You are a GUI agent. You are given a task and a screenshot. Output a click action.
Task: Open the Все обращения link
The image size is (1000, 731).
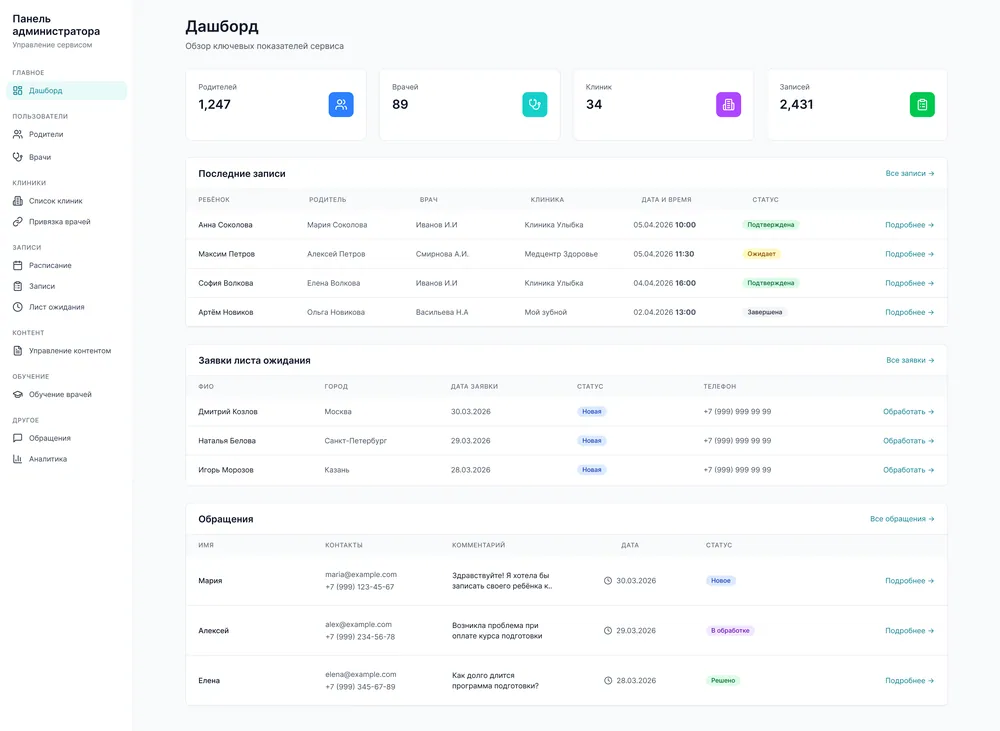[x=902, y=519]
